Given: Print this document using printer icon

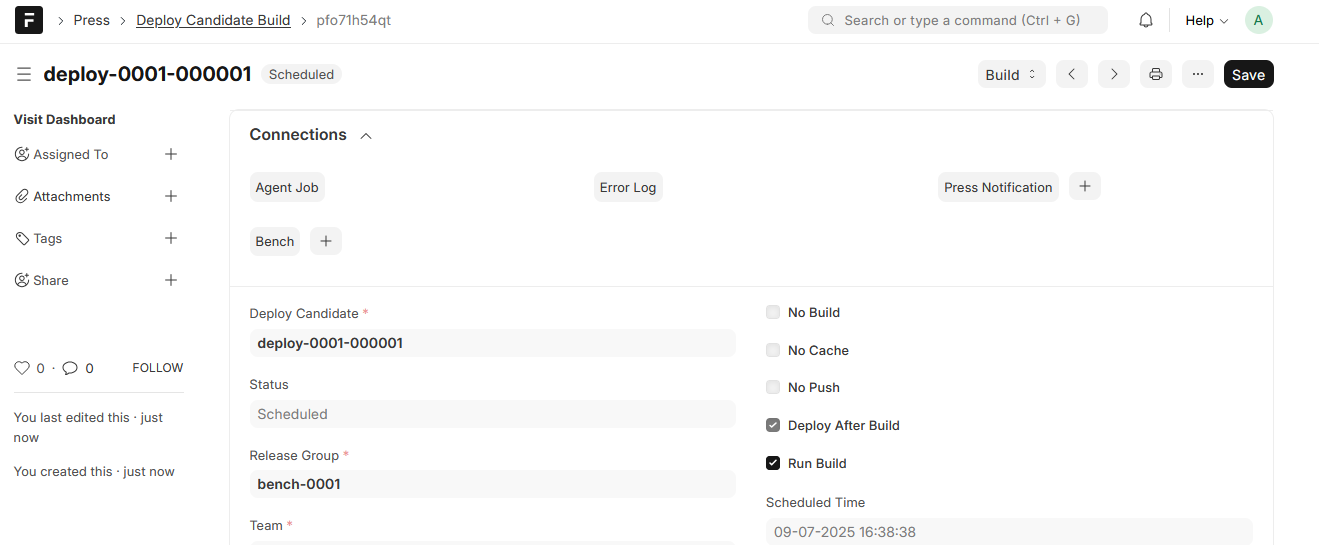Looking at the screenshot, I should click(x=1156, y=74).
